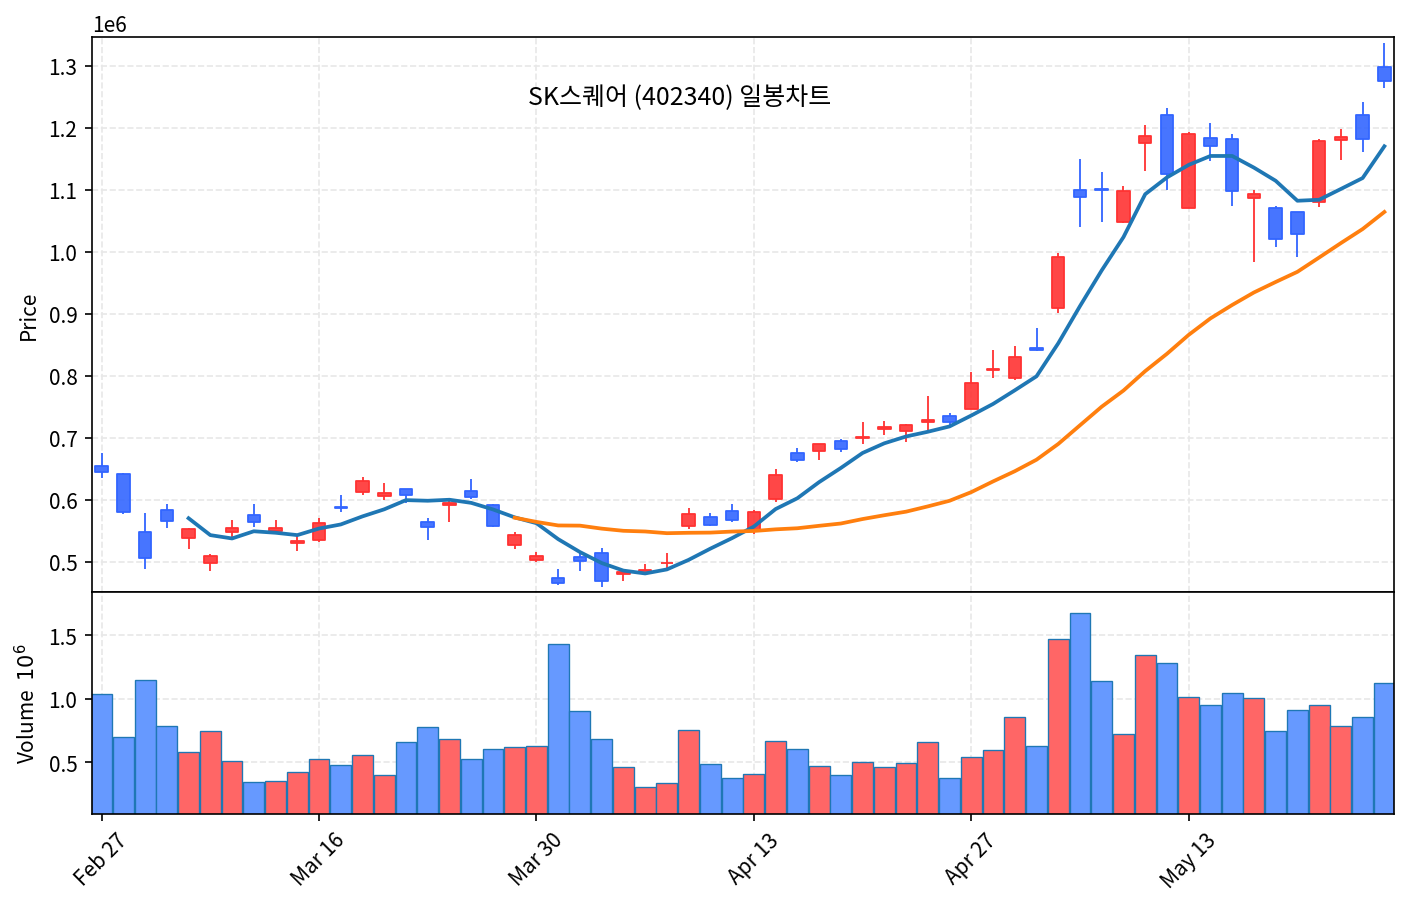Click the last volume bar on the right

point(1384,748)
